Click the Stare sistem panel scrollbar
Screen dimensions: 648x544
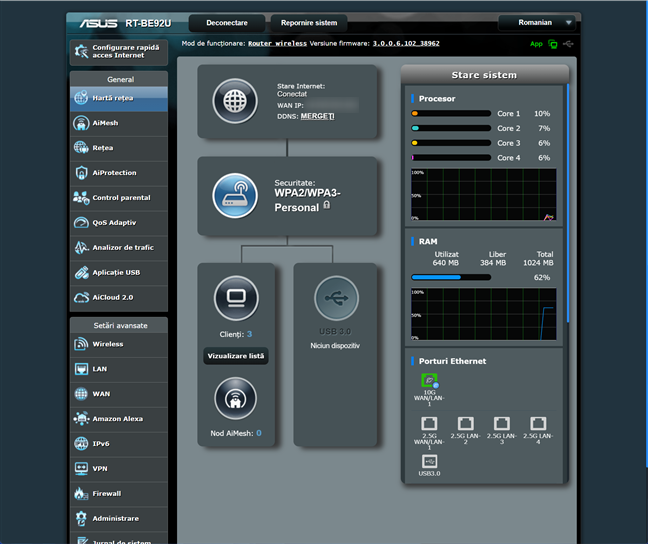(x=570, y=200)
